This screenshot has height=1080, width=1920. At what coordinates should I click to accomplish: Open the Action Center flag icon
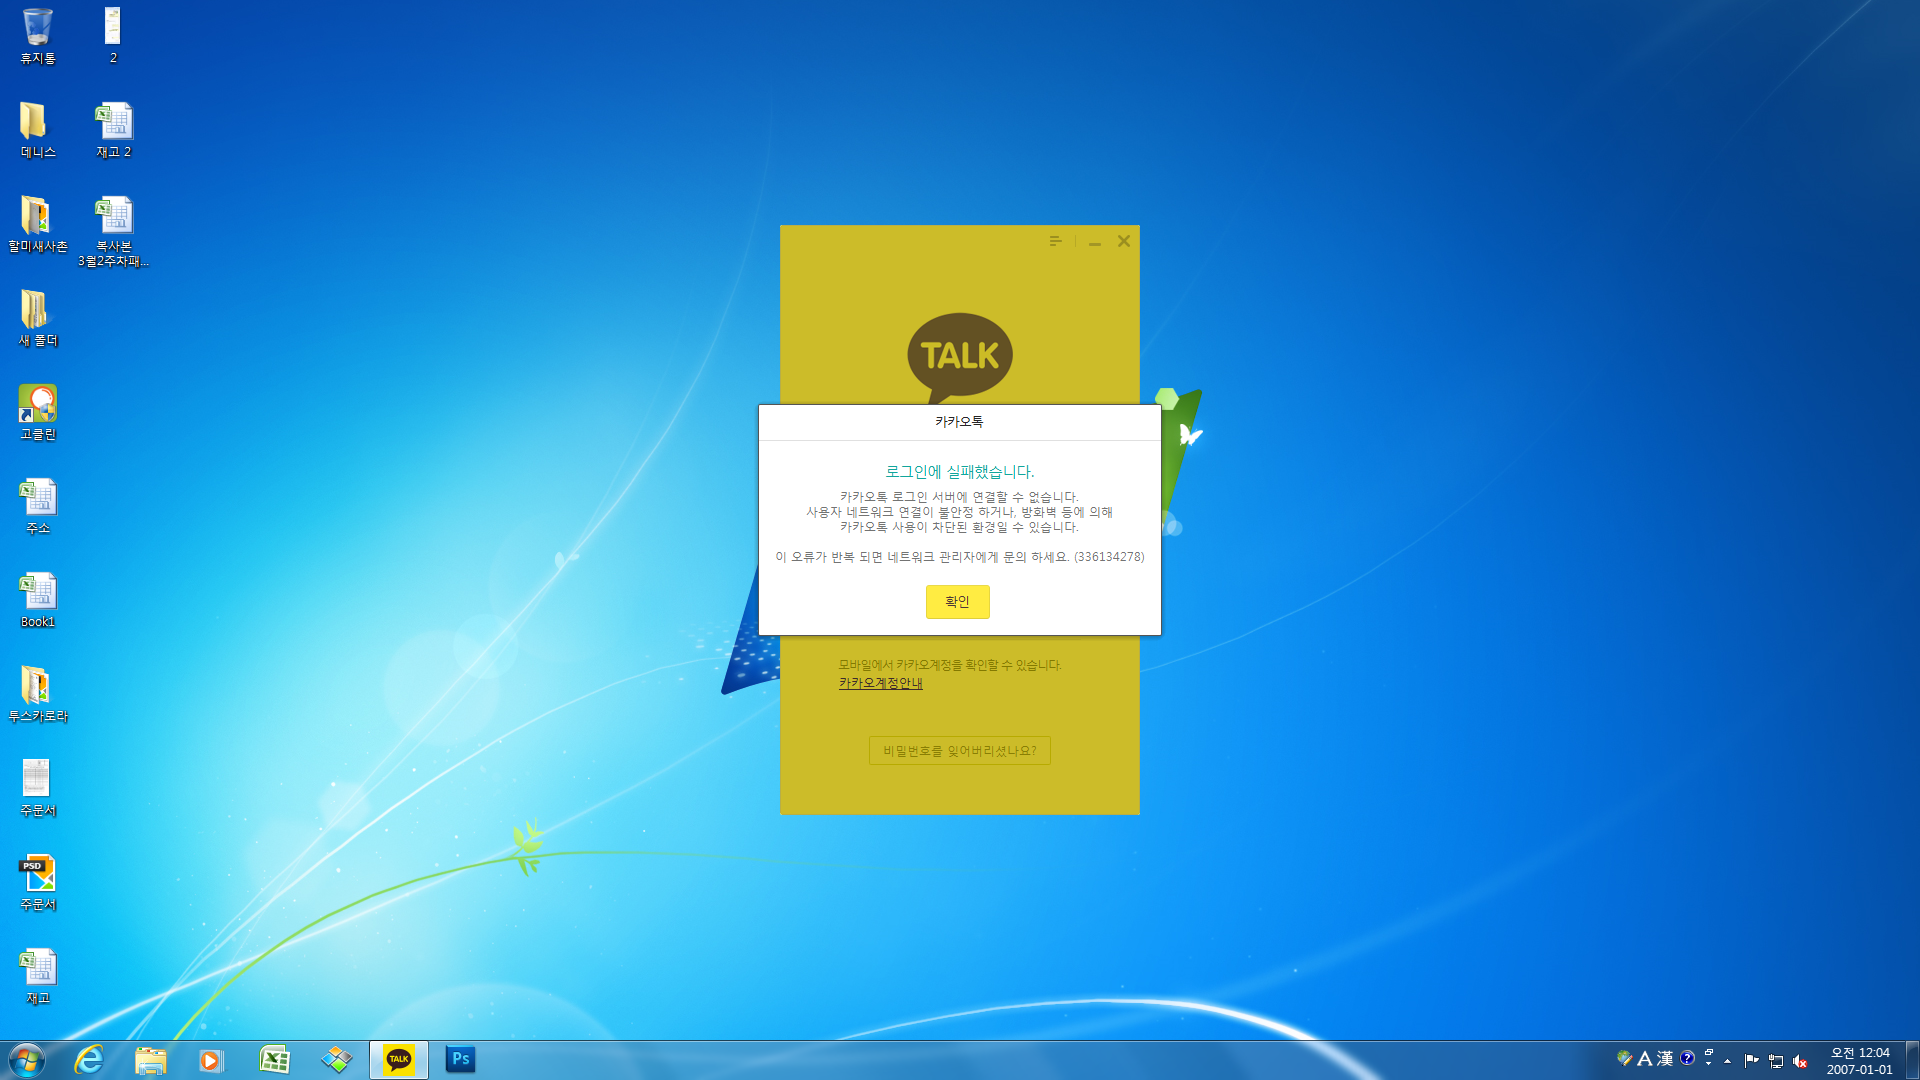[x=1751, y=1061]
